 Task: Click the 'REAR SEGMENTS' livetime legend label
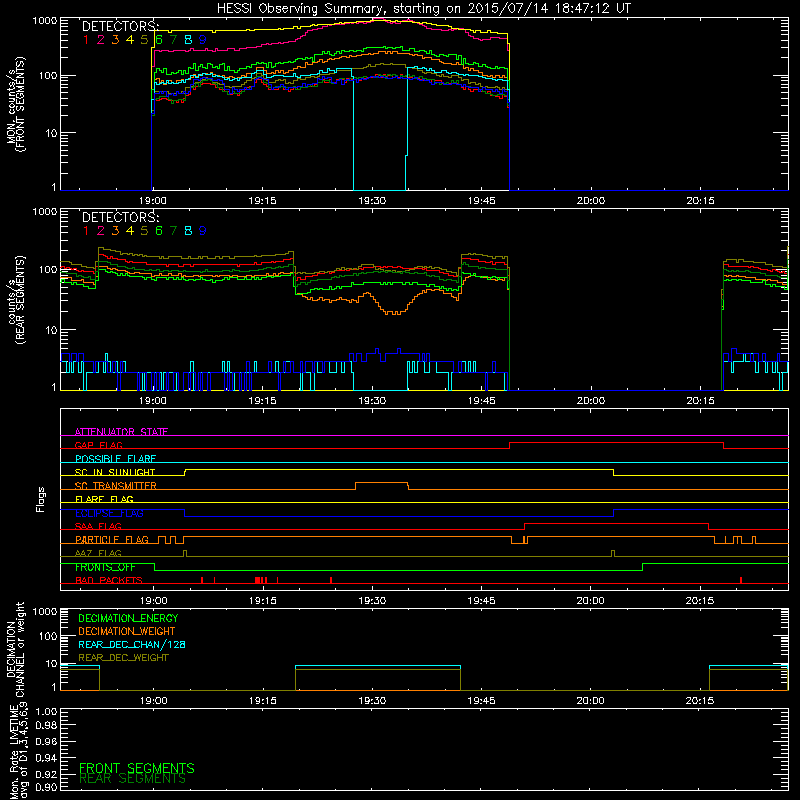[133, 779]
